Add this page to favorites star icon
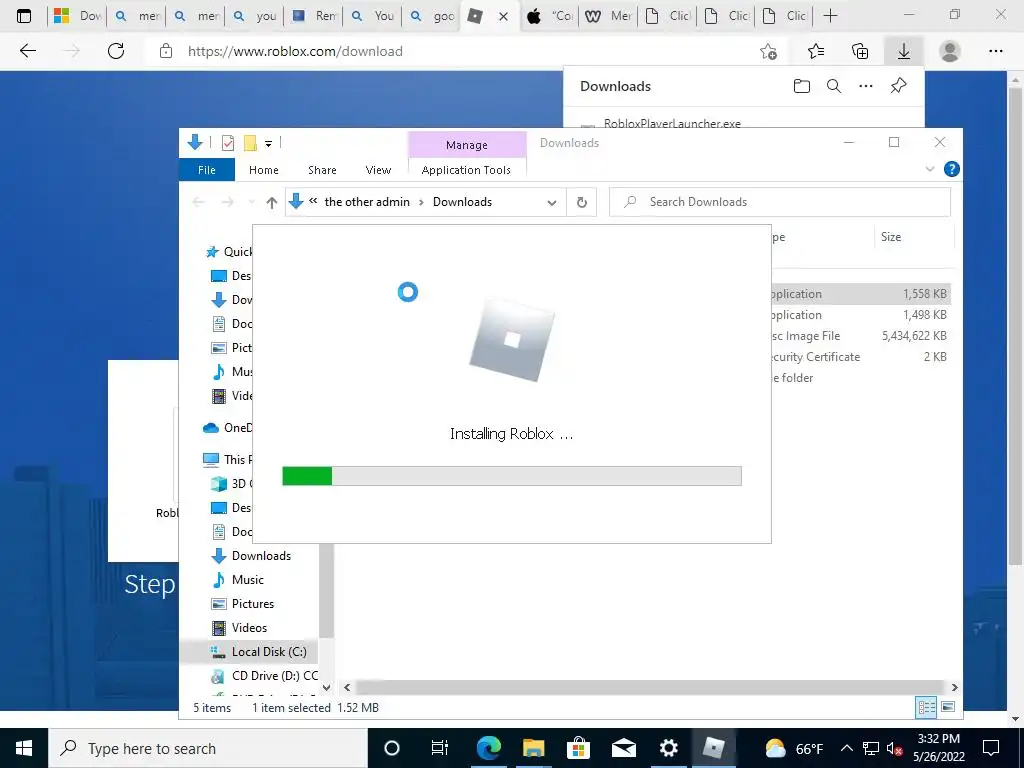 (769, 51)
